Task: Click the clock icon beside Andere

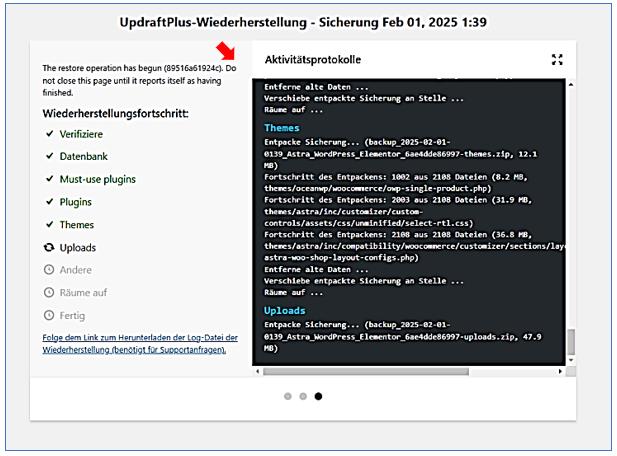Action: pyautogui.click(x=49, y=270)
